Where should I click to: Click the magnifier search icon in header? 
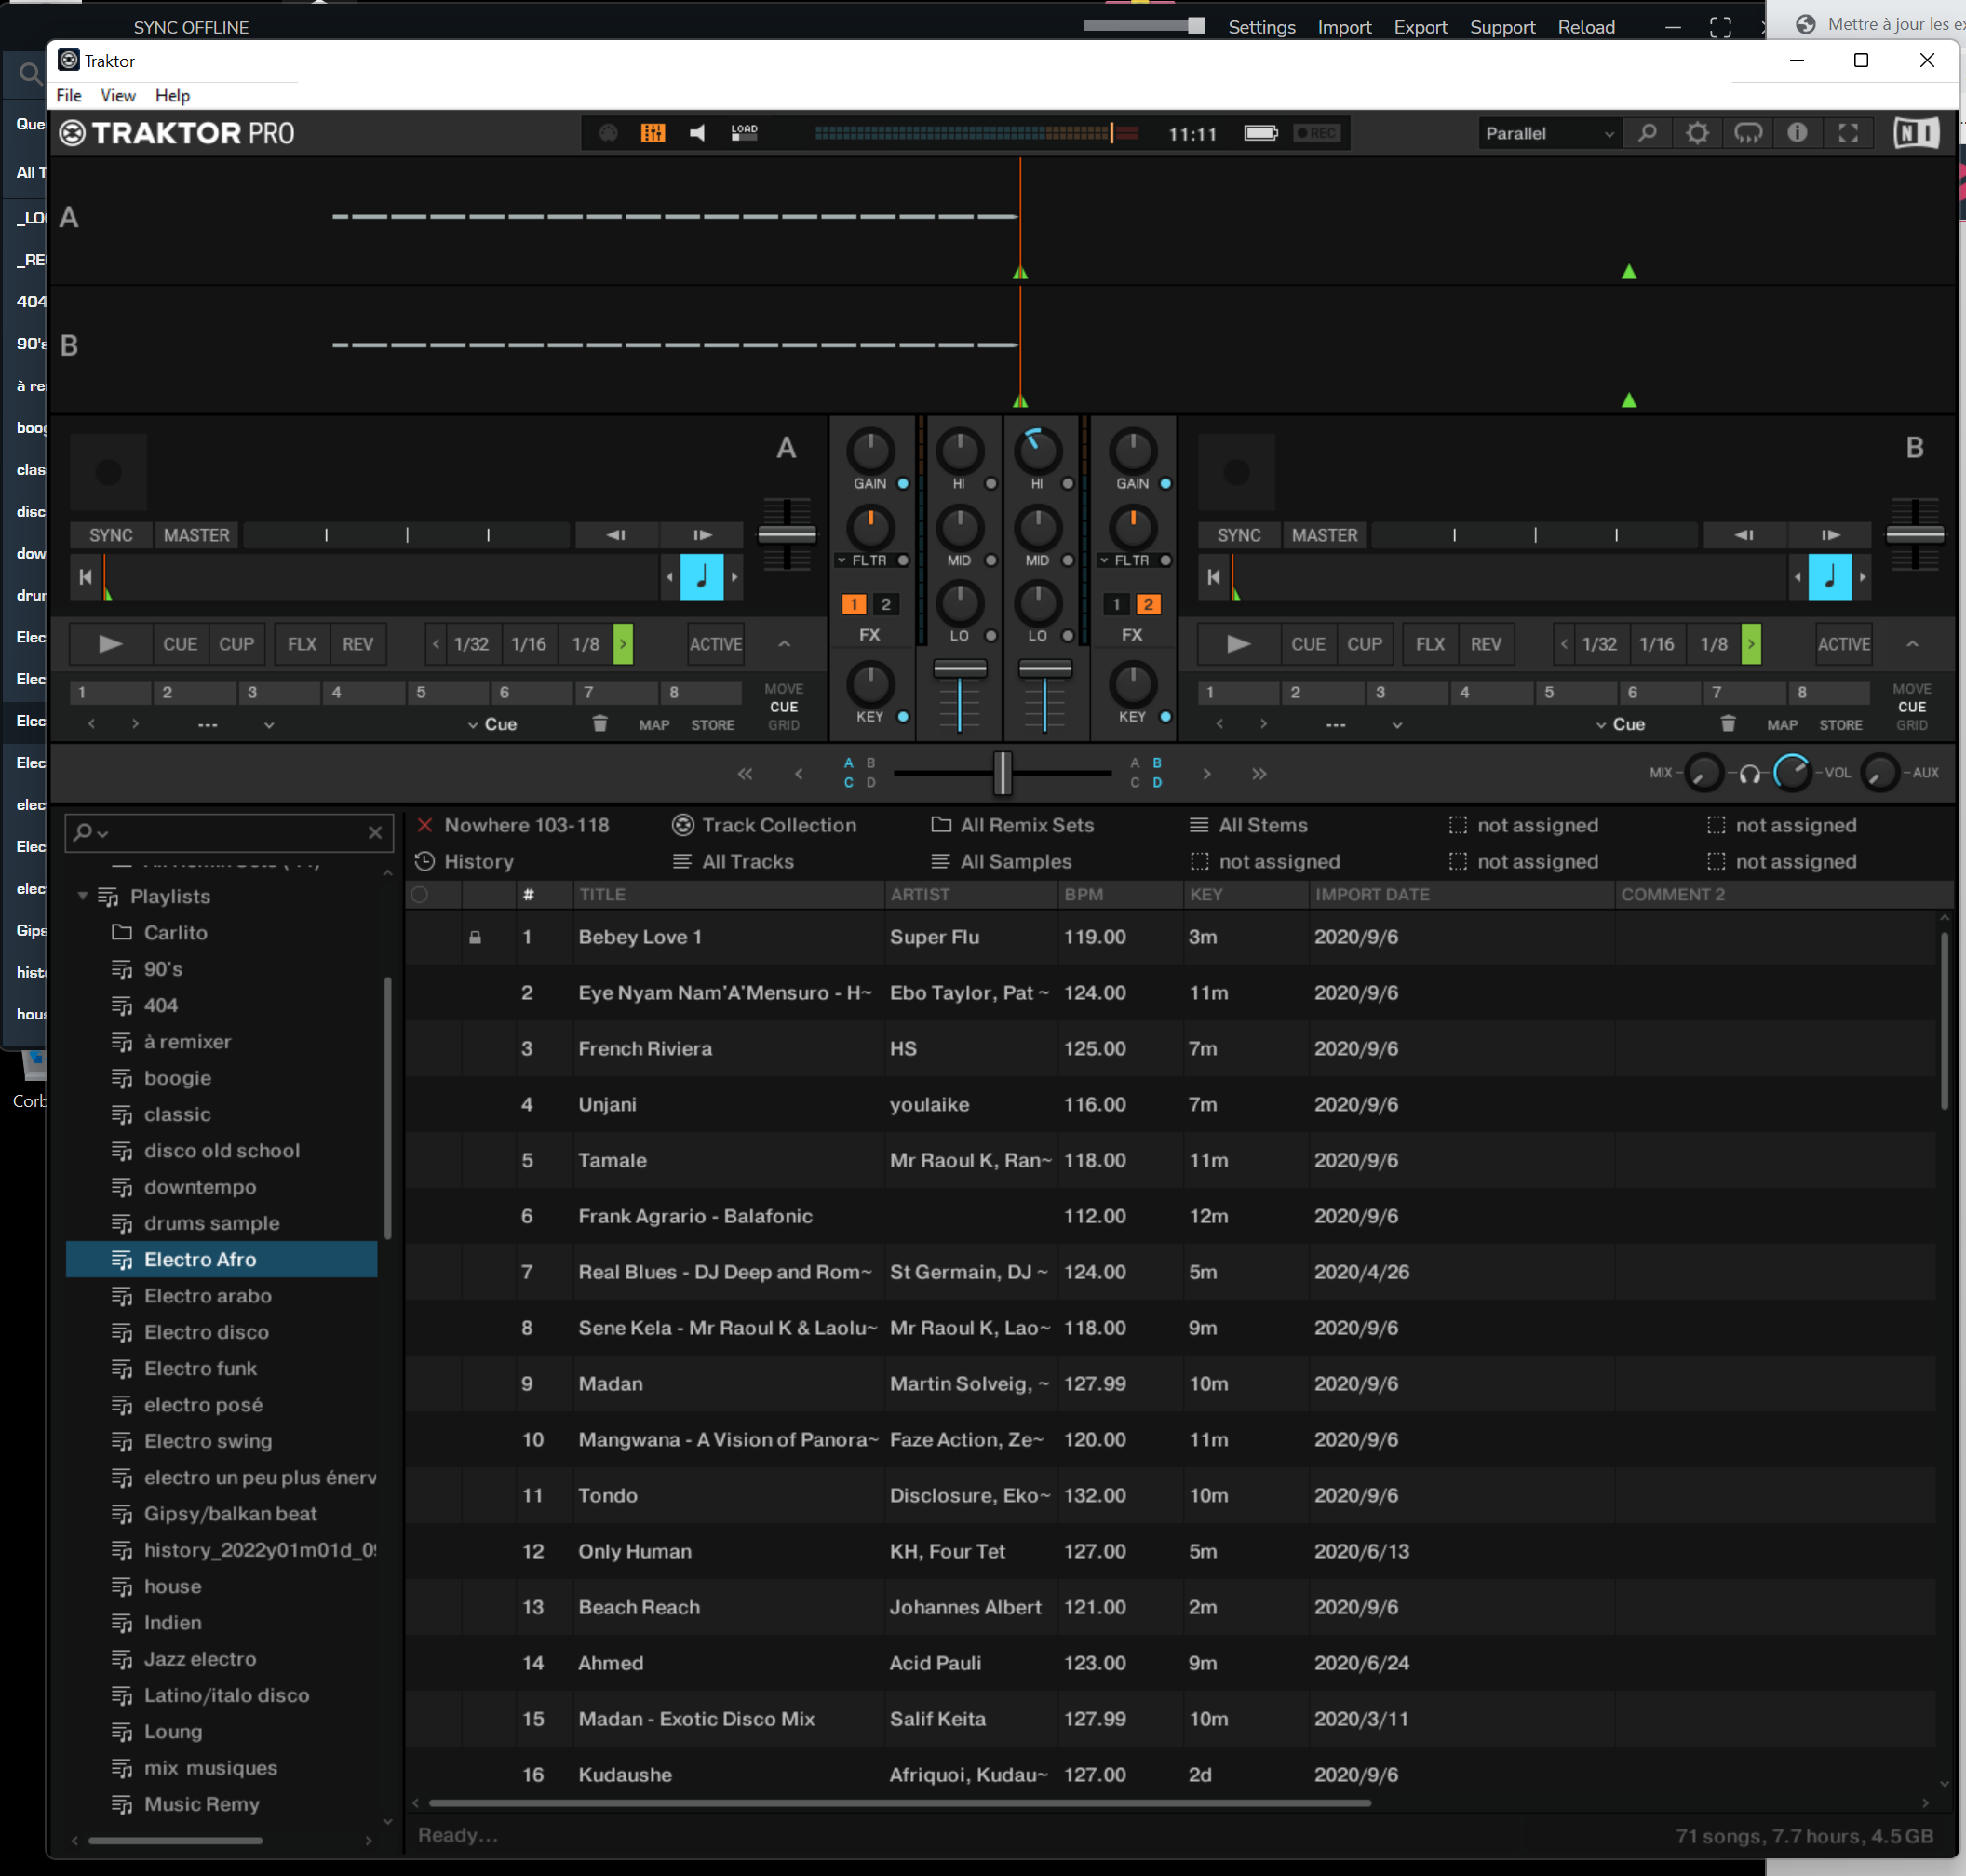coord(1647,133)
